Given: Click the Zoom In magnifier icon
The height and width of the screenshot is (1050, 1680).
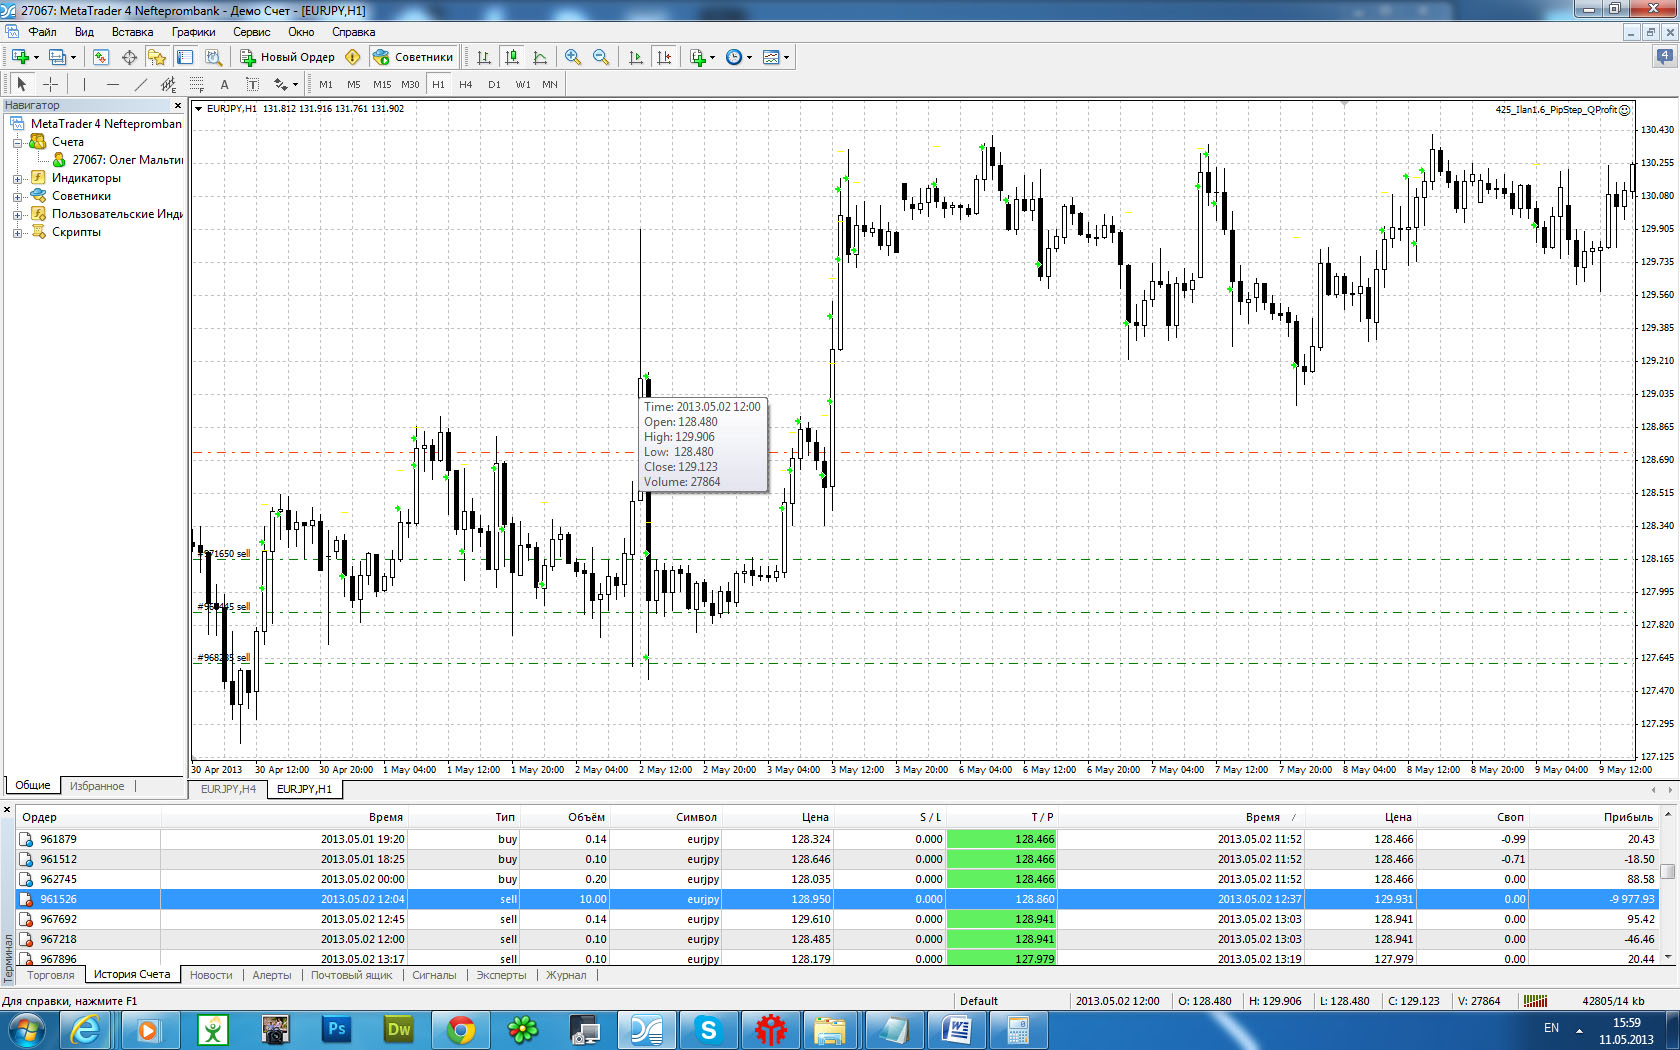Looking at the screenshot, I should 572,57.
